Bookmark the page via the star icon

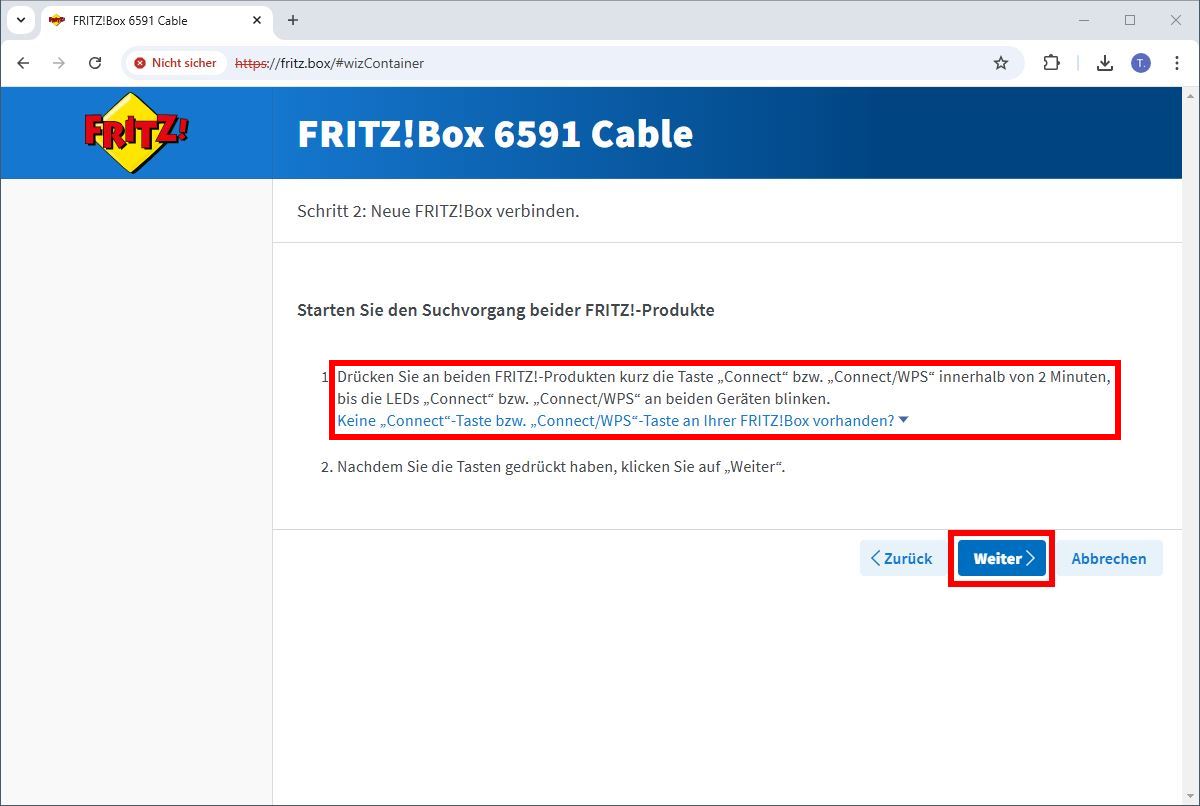tap(1000, 62)
